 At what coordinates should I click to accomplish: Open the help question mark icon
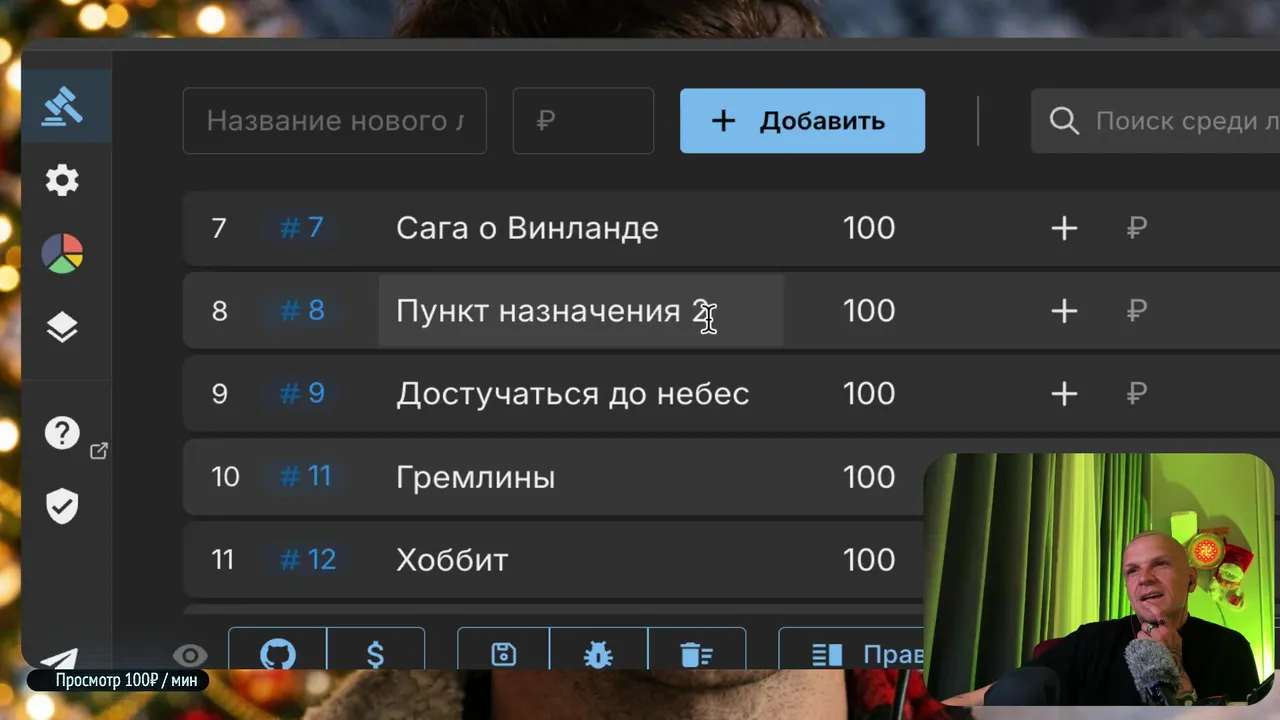(x=63, y=433)
